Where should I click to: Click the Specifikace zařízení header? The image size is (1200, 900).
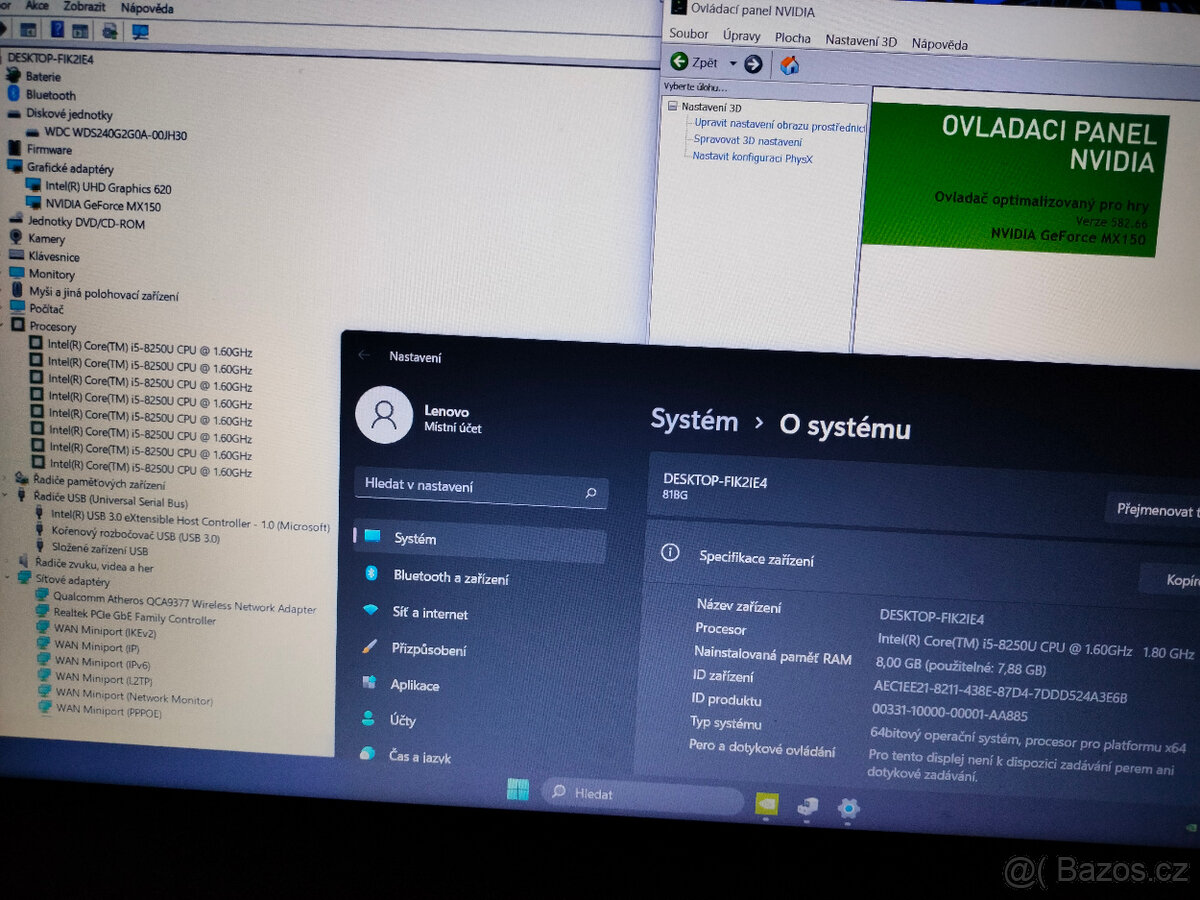[x=757, y=559]
